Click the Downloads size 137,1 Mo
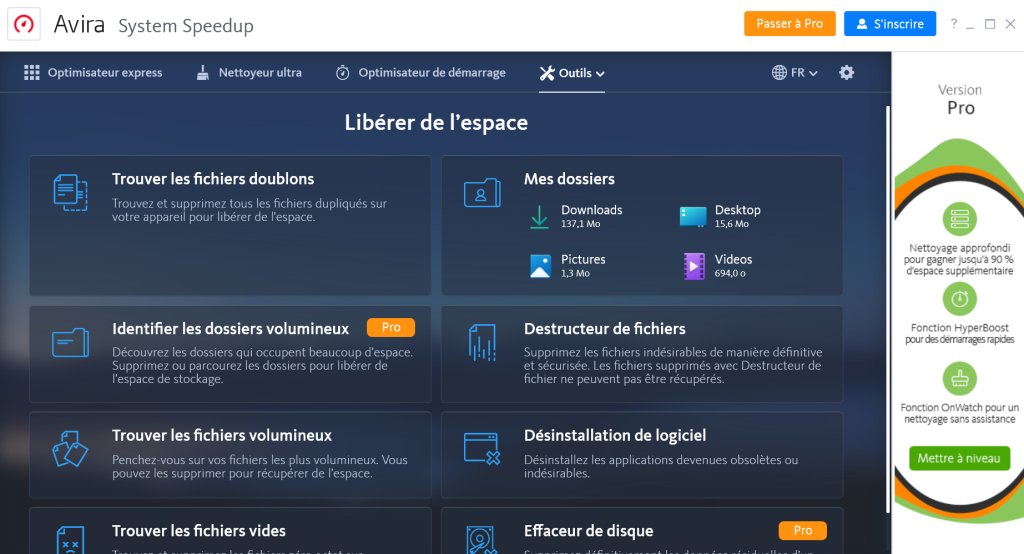This screenshot has height=554, width=1024. pos(581,224)
